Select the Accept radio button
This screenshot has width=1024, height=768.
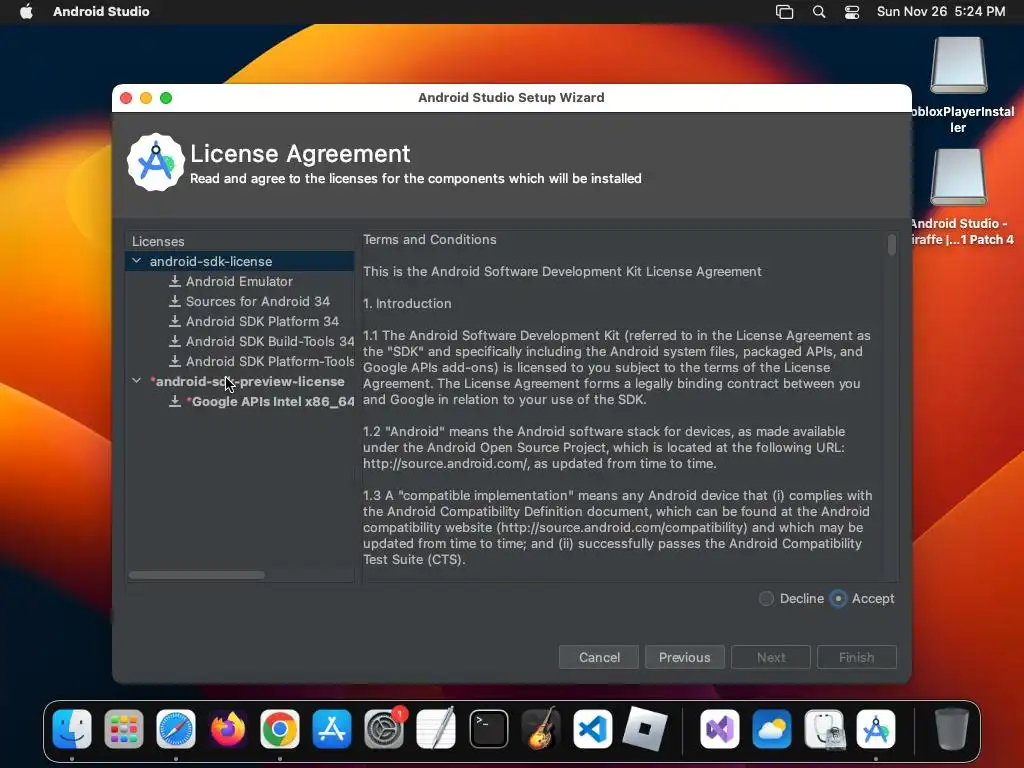839,598
